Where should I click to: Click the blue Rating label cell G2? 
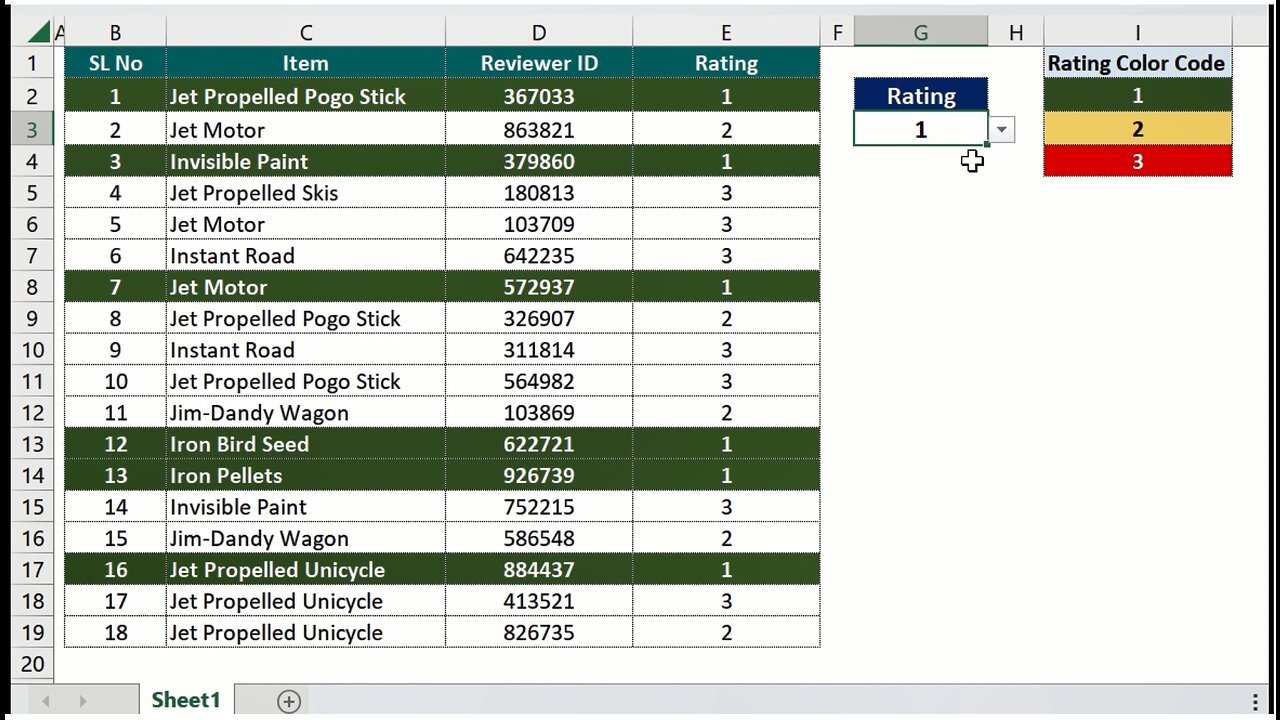[921, 96]
